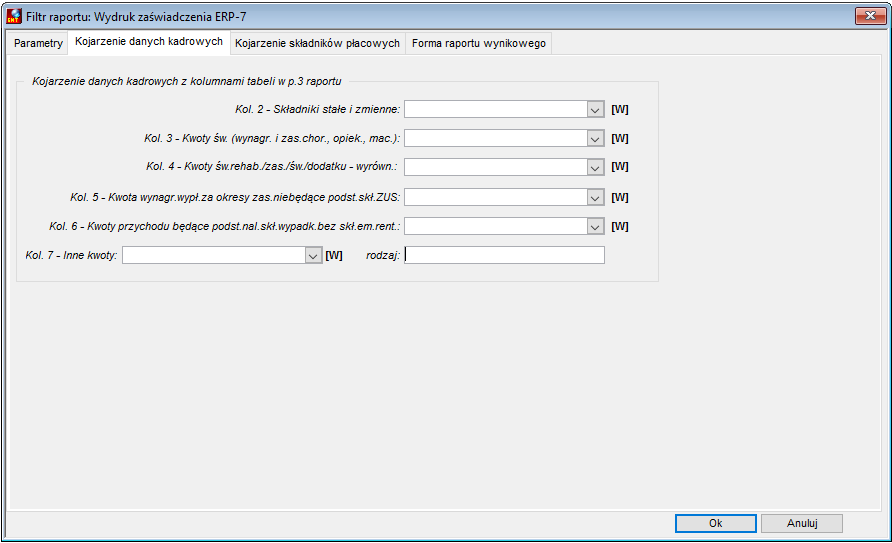Expand the Kol. 7 Inne kwoty dropdown
Screen dimensions: 892x543
point(313,255)
